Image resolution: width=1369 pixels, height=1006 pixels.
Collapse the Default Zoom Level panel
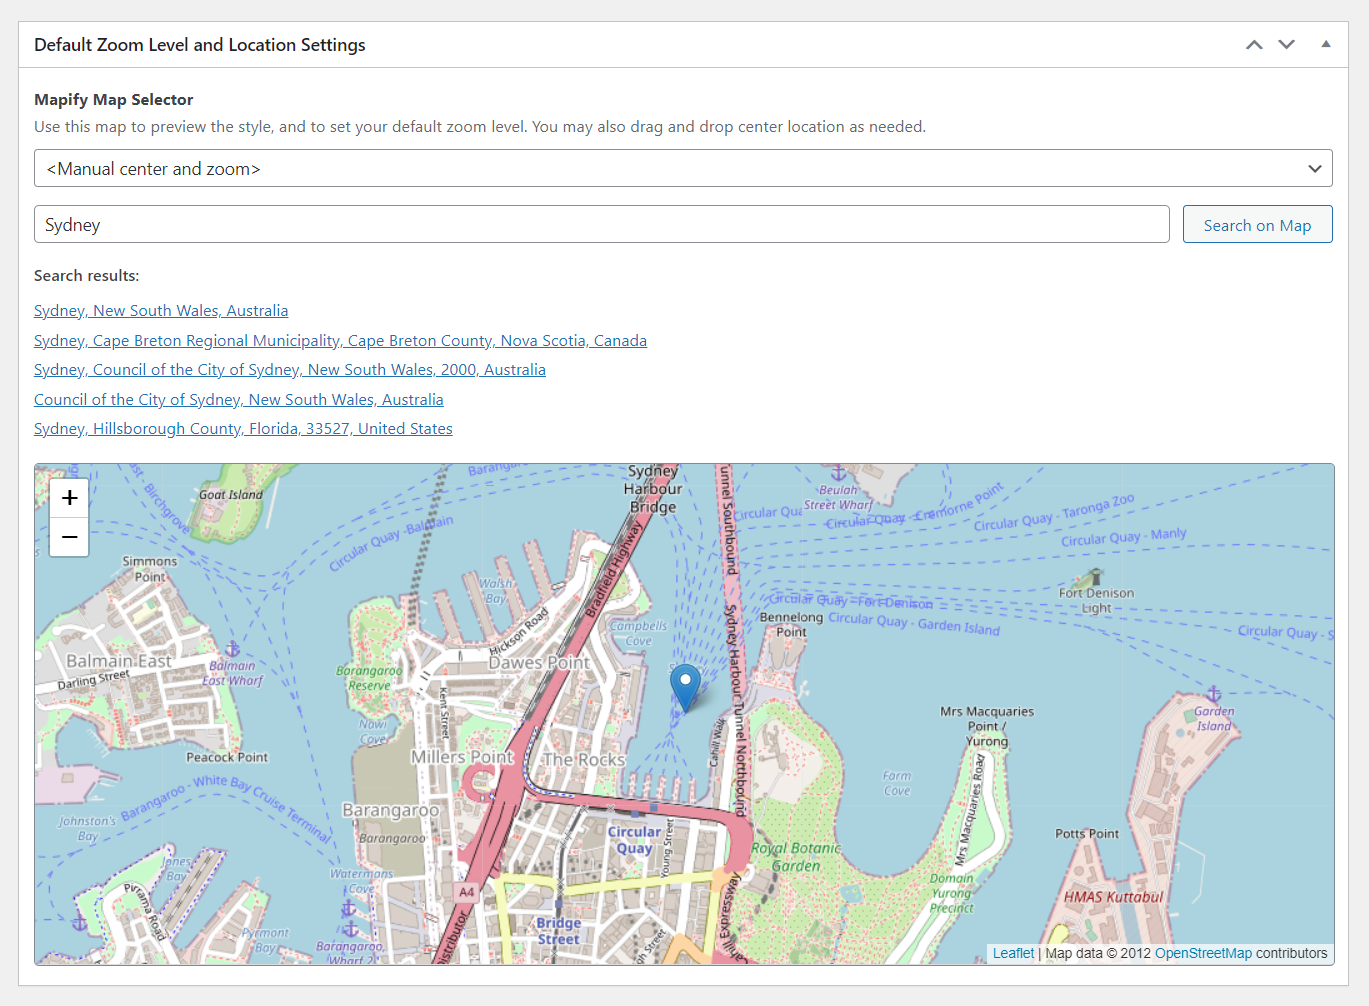pos(1326,44)
